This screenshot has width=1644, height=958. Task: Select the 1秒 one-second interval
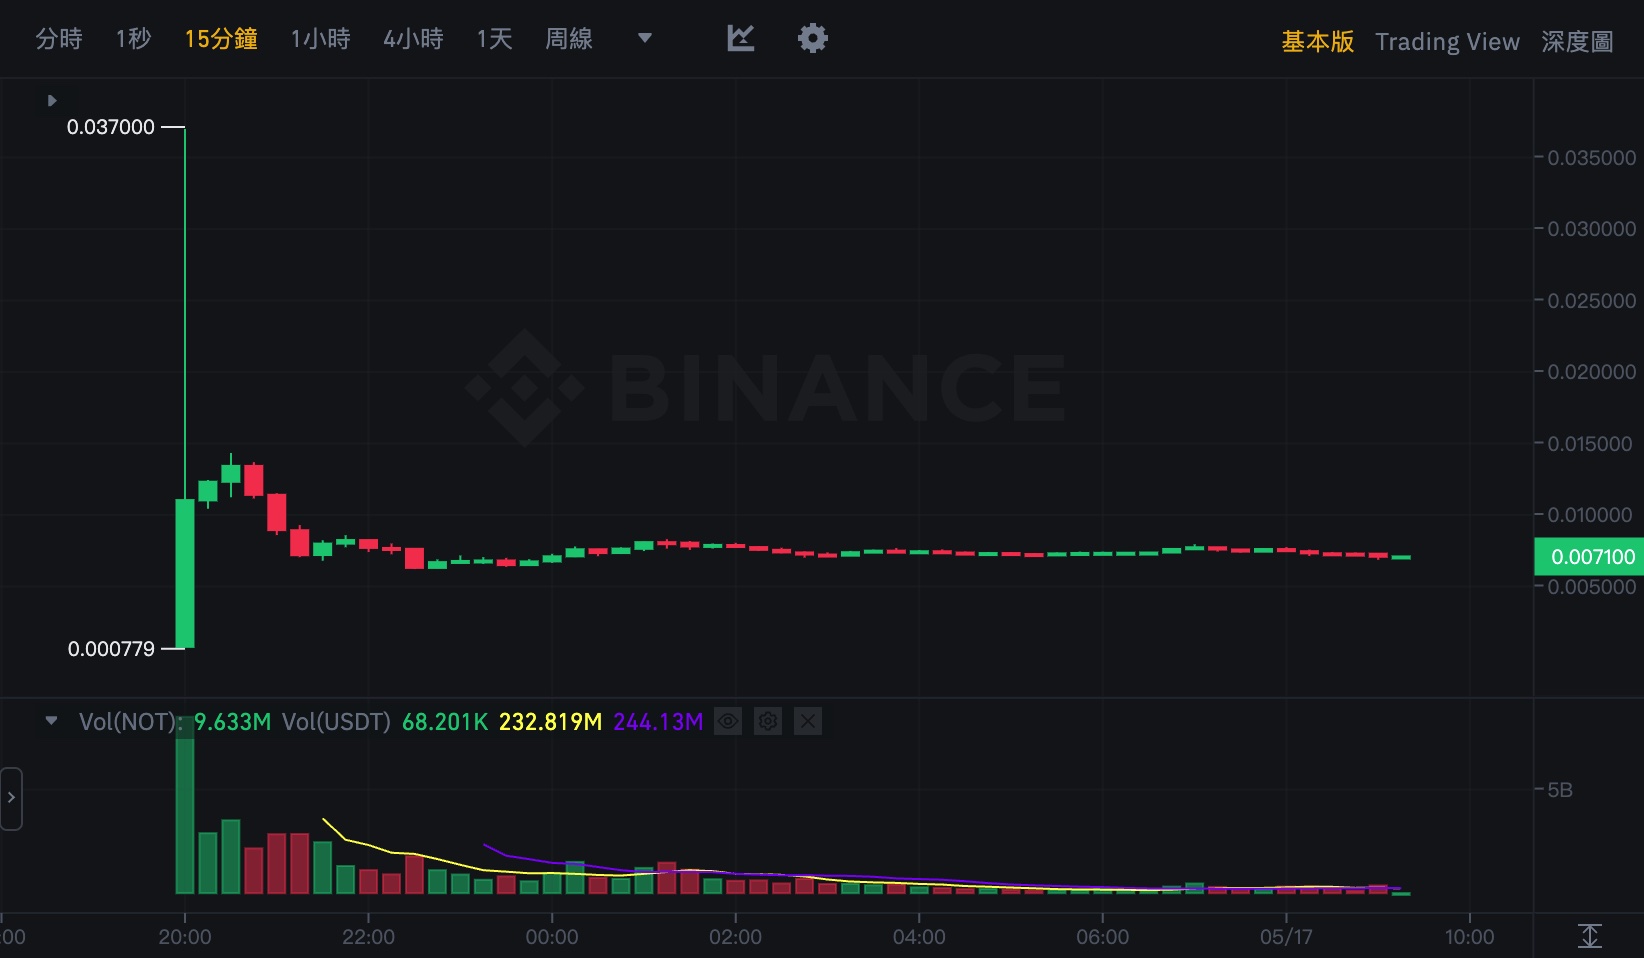tap(133, 38)
